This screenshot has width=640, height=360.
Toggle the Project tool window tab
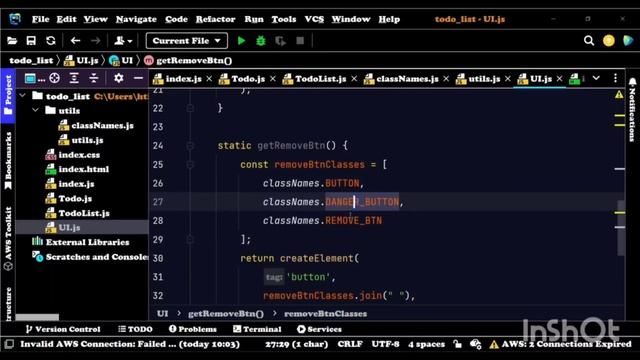(x=8, y=95)
